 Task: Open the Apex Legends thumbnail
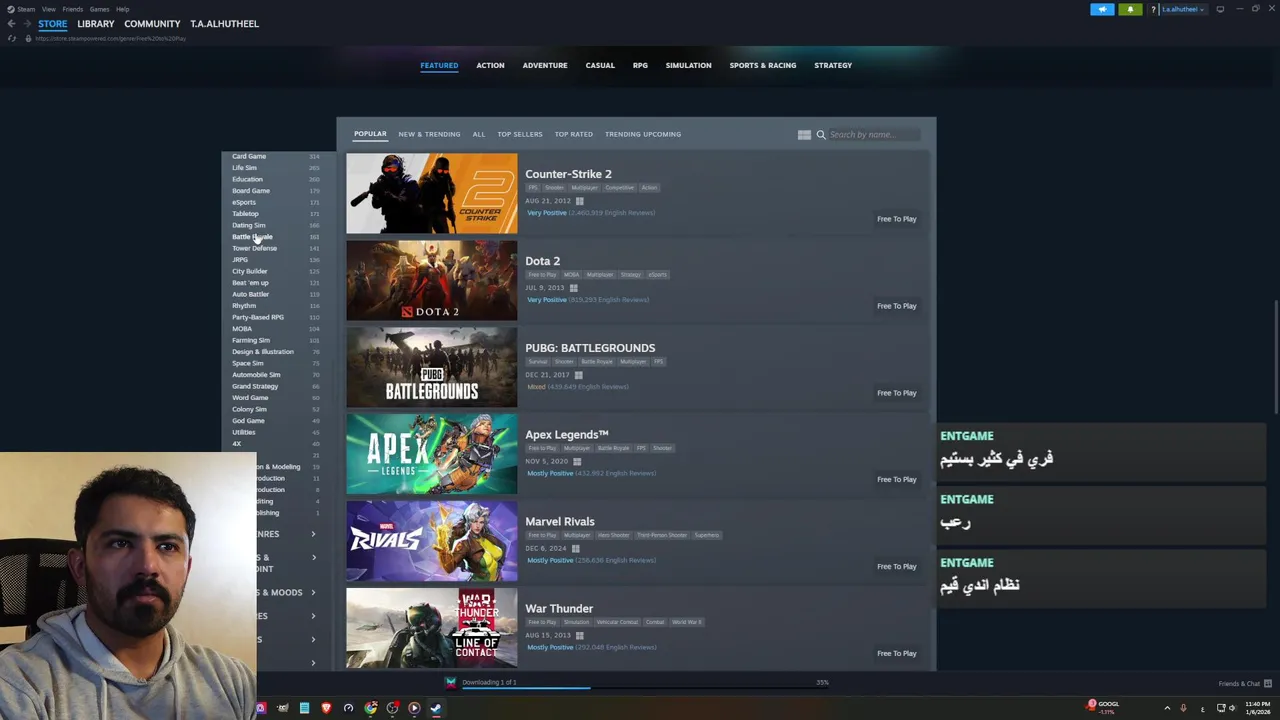tap(432, 454)
